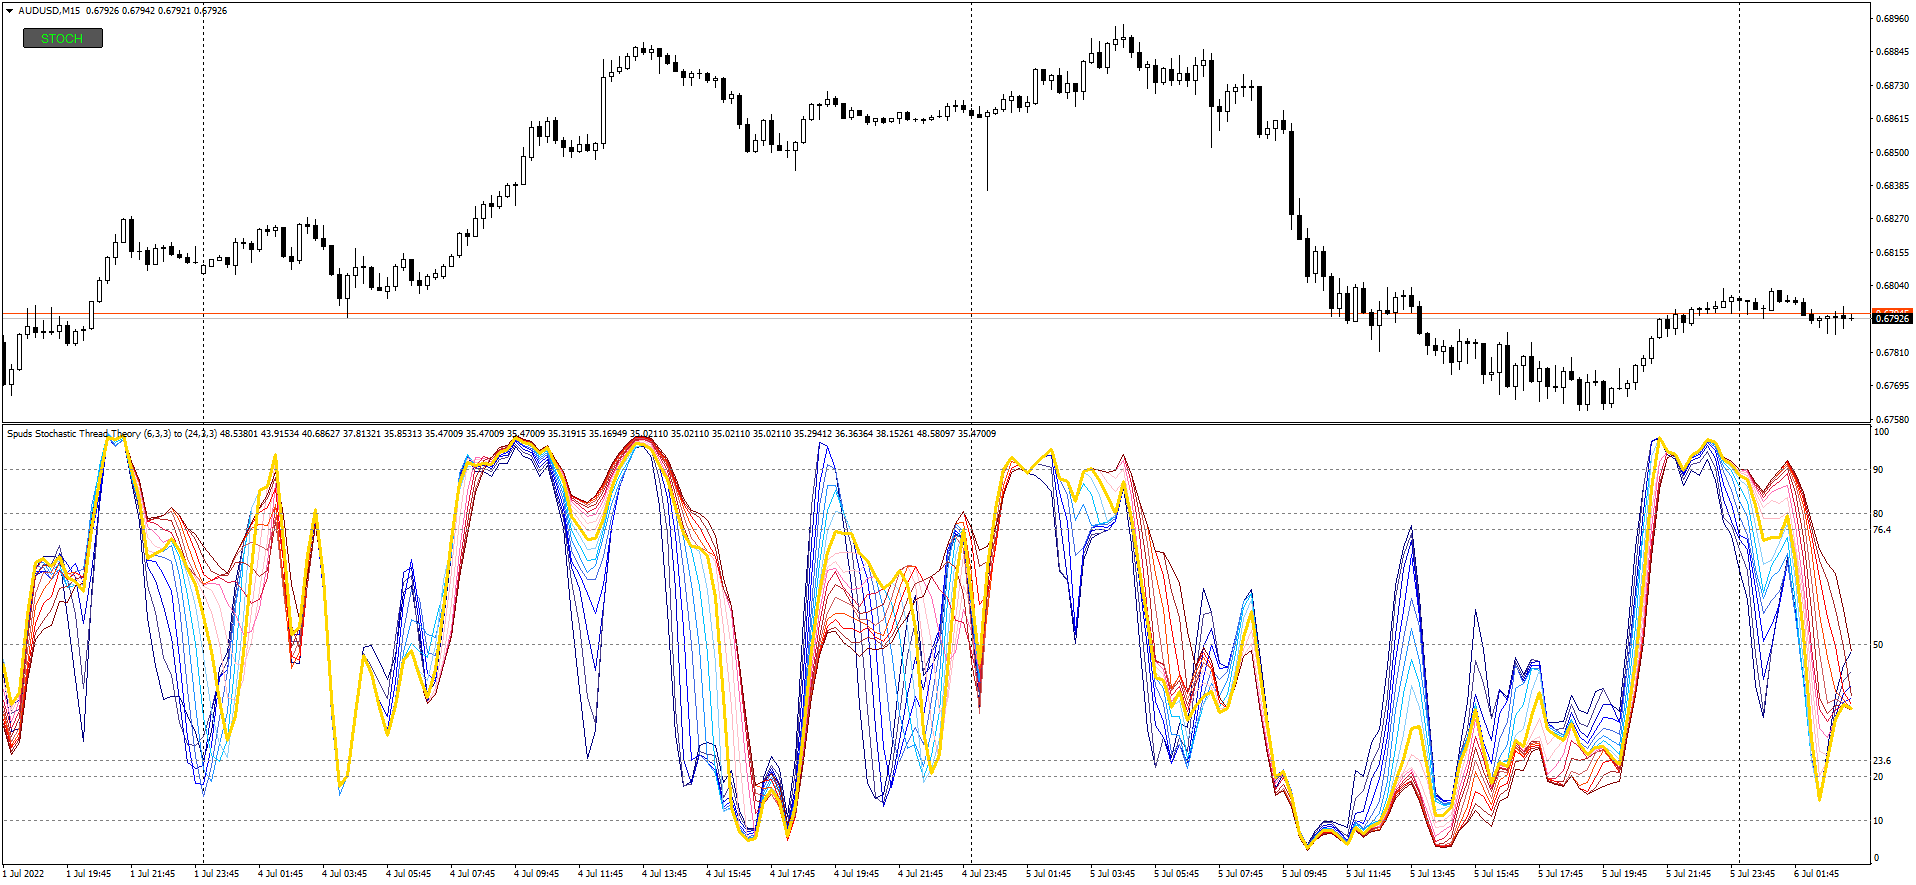This screenshot has width=1916, height=885.
Task: Click the 0.68155 price axis label
Action: pos(1892,253)
